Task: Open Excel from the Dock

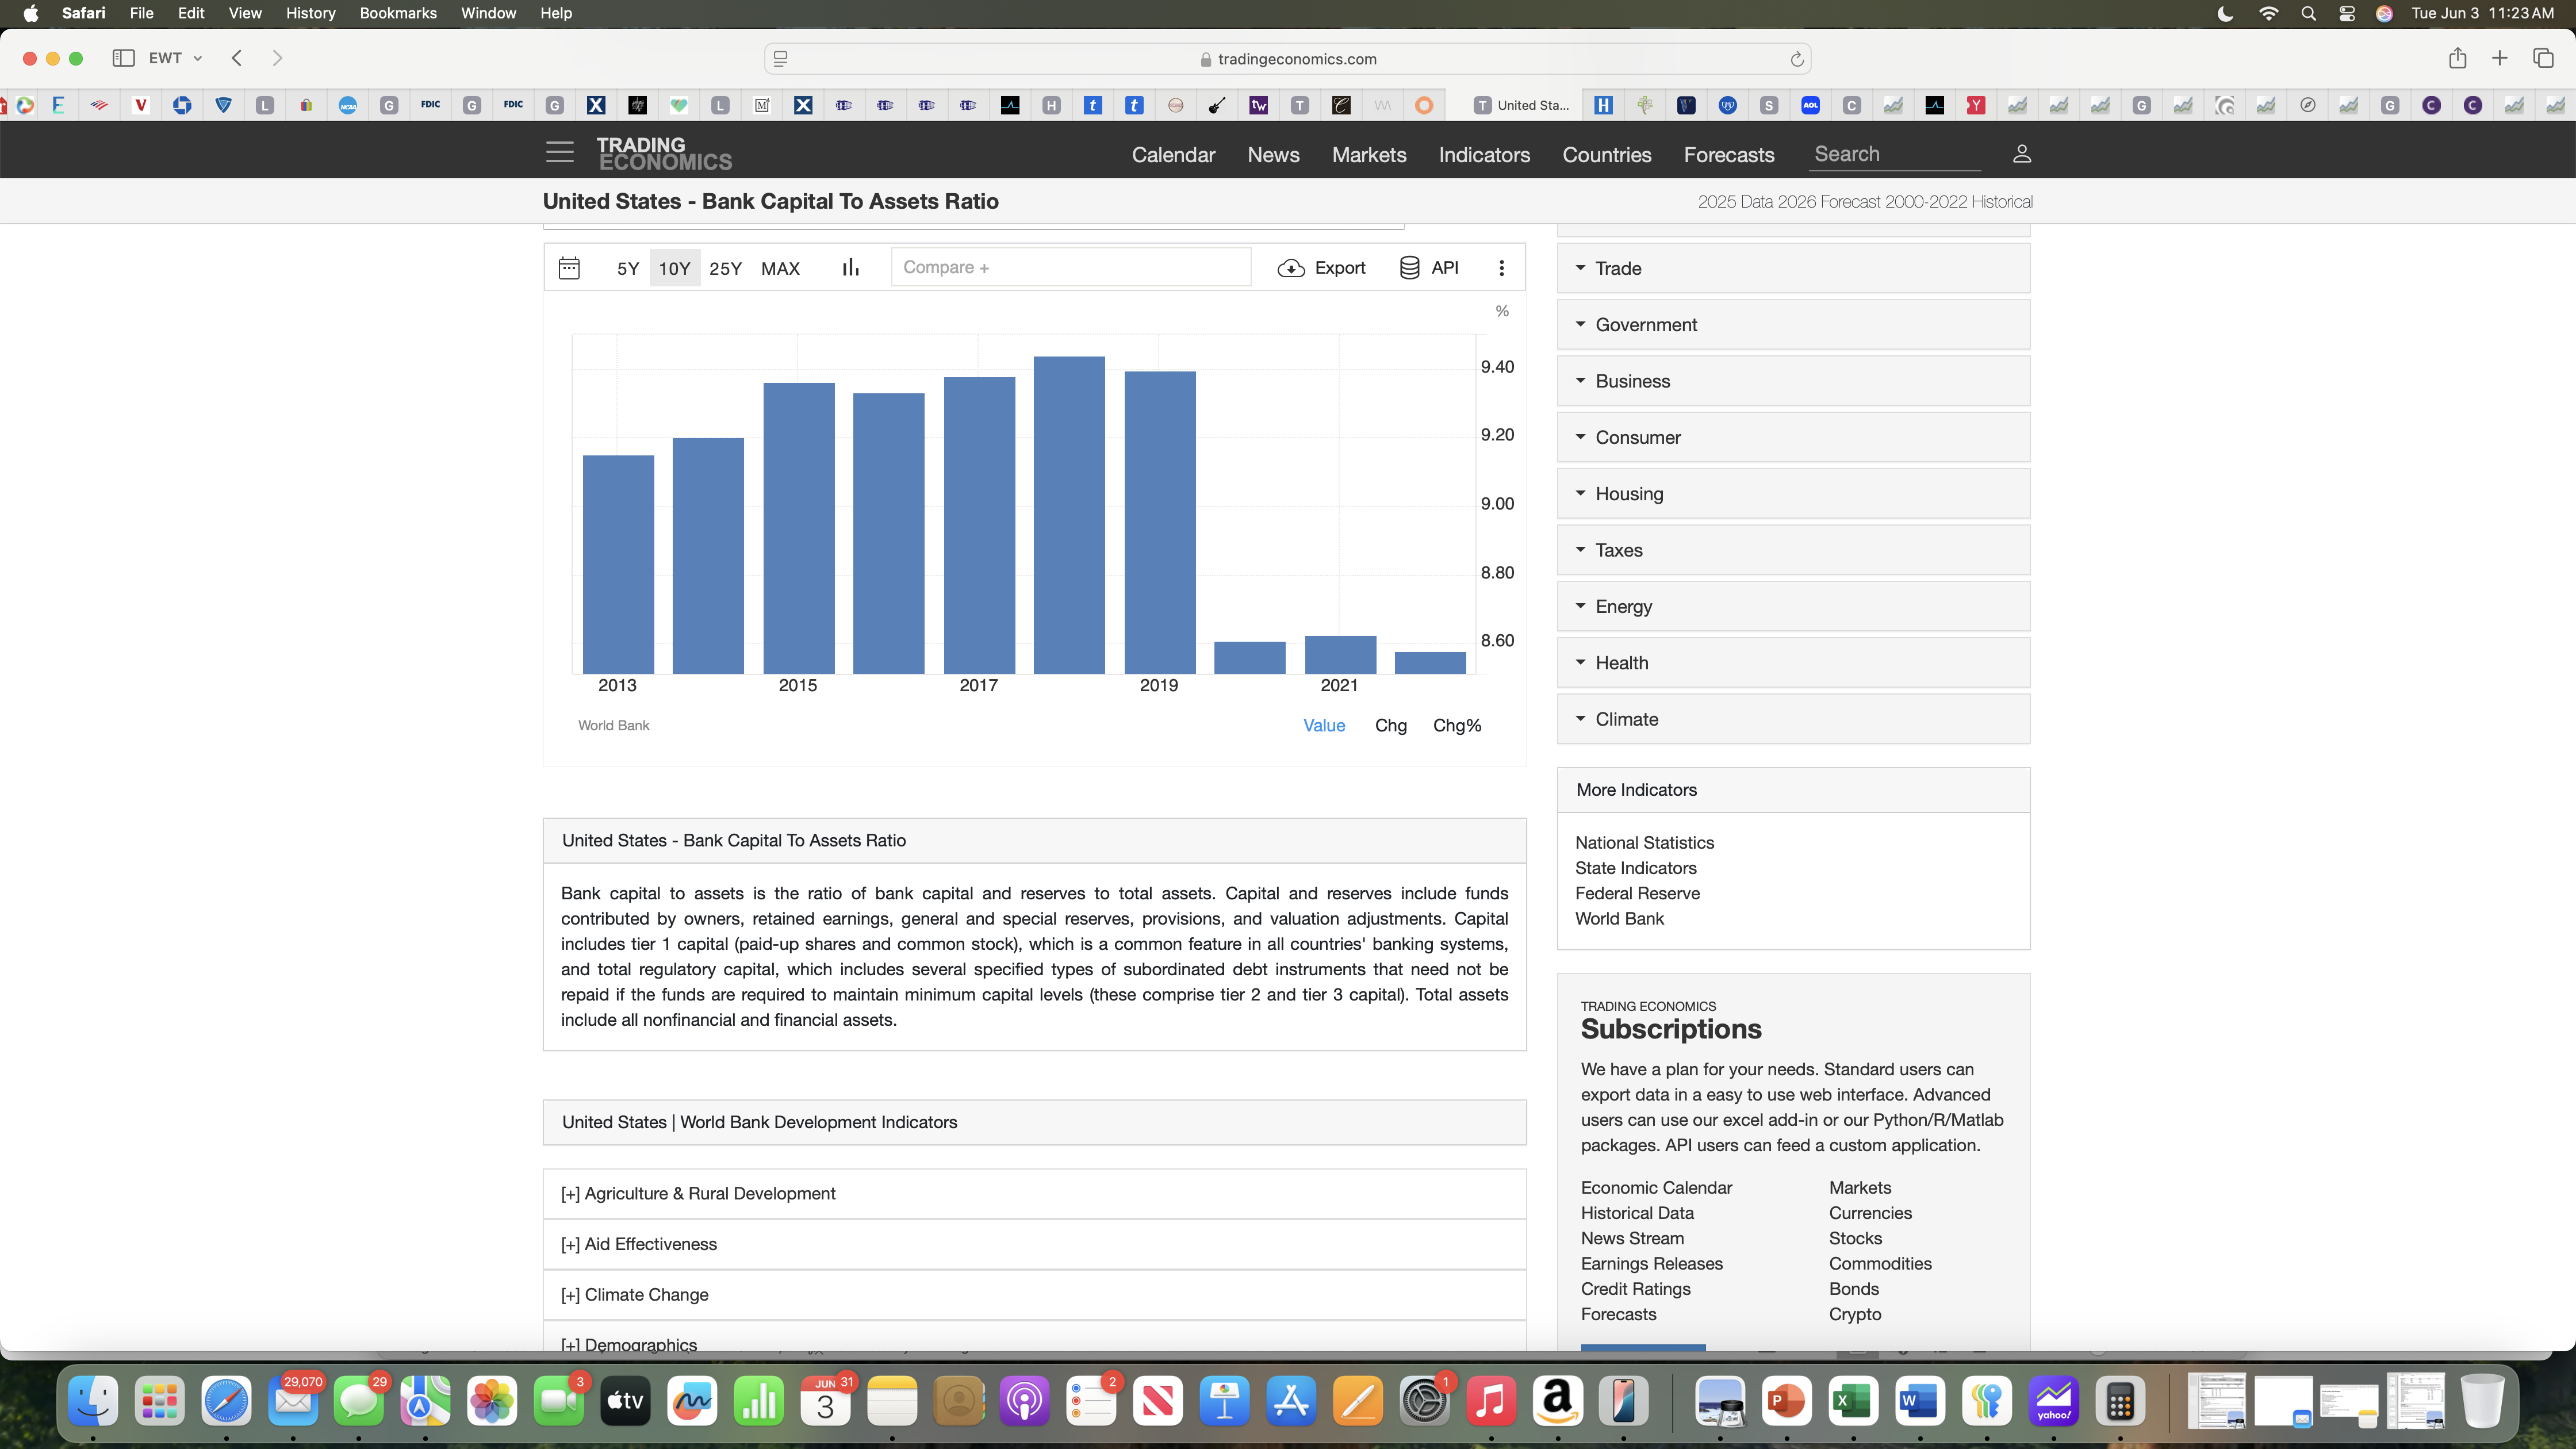Action: click(1853, 1401)
